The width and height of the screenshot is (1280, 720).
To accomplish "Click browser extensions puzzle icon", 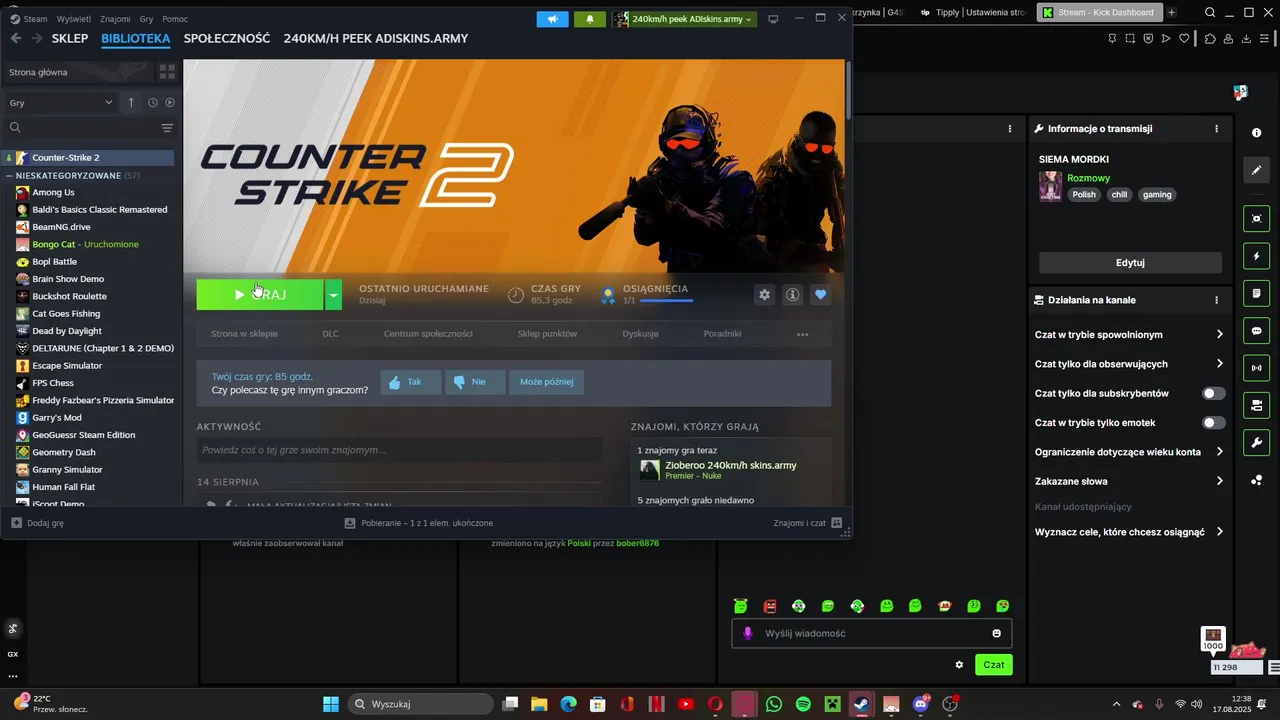I will pyautogui.click(x=1210, y=39).
